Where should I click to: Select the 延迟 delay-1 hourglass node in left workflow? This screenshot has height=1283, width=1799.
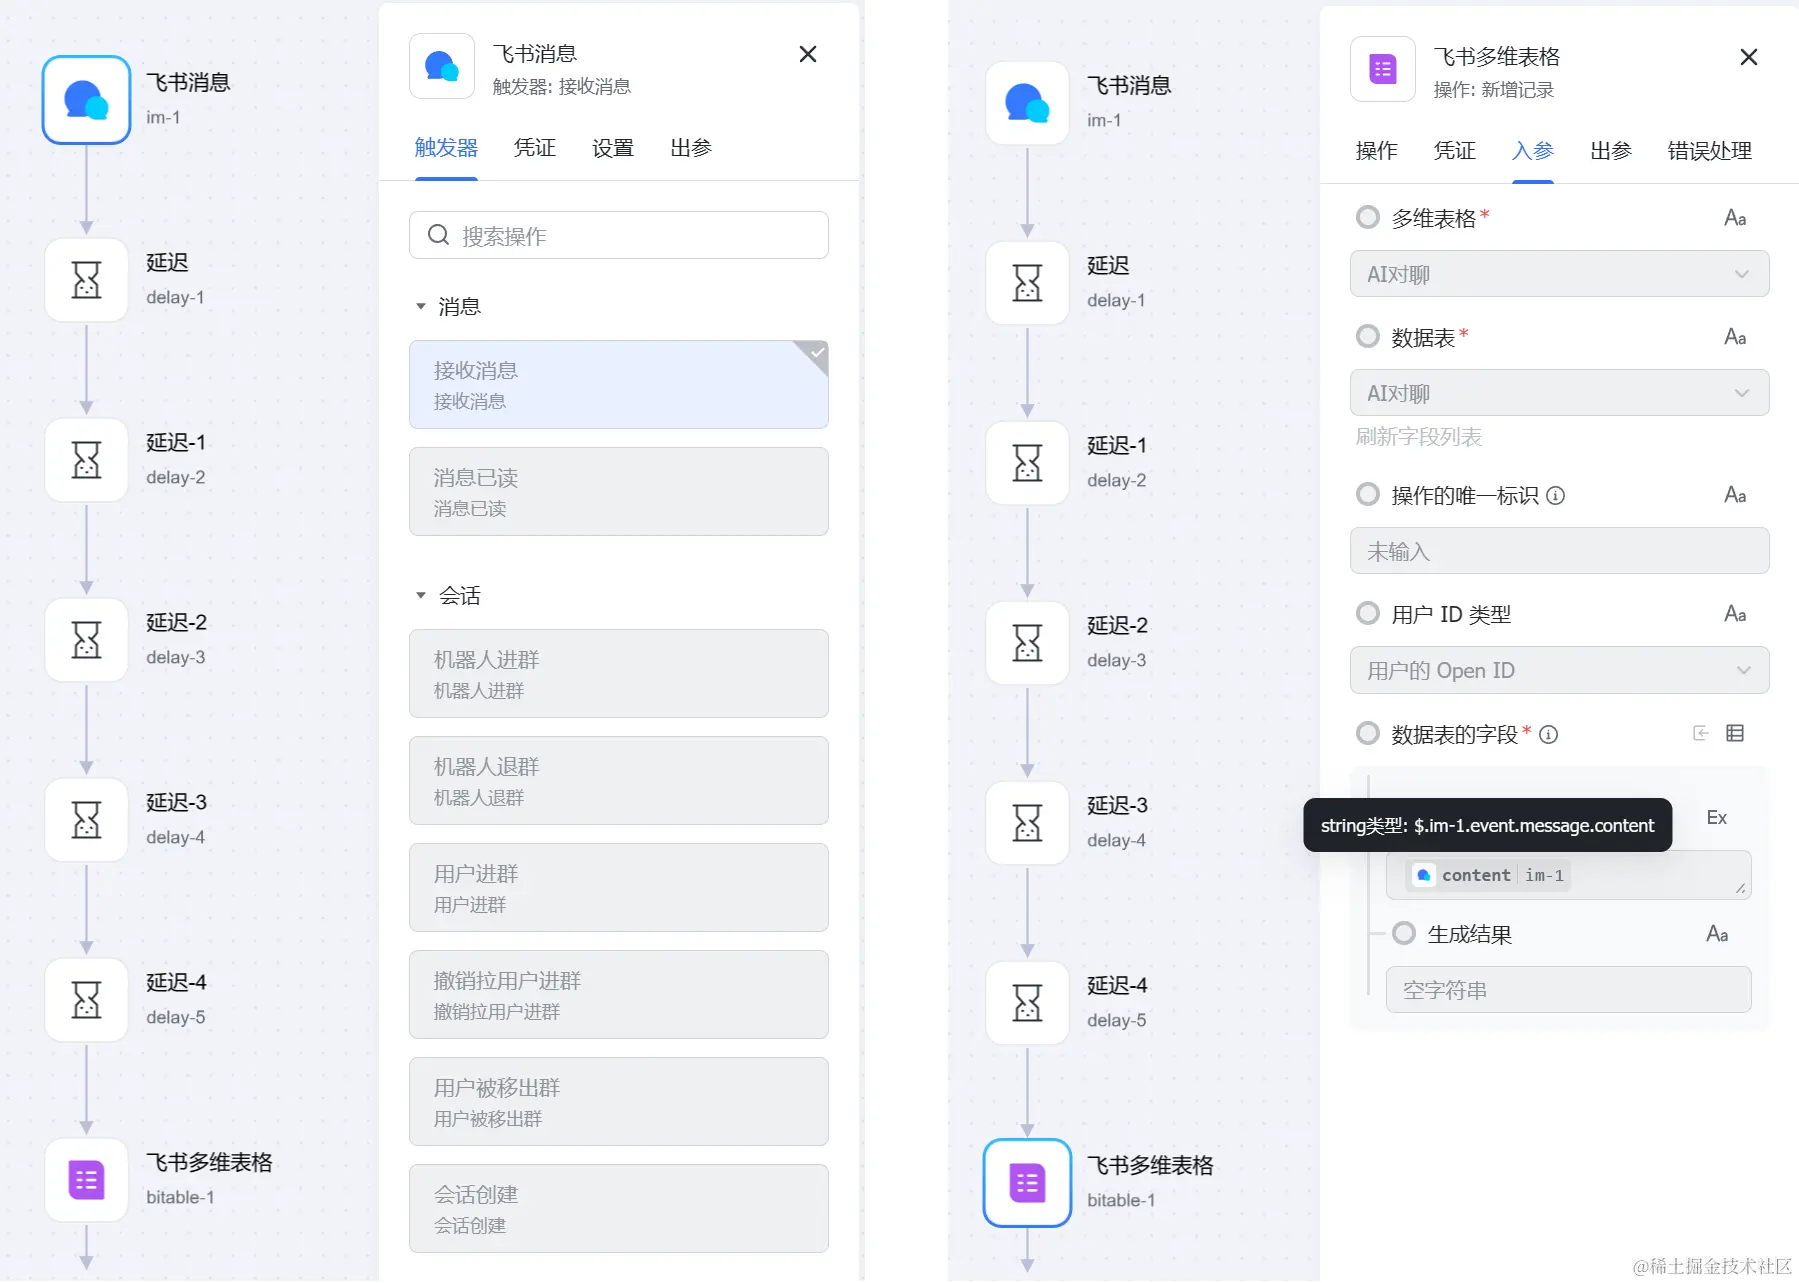86,280
